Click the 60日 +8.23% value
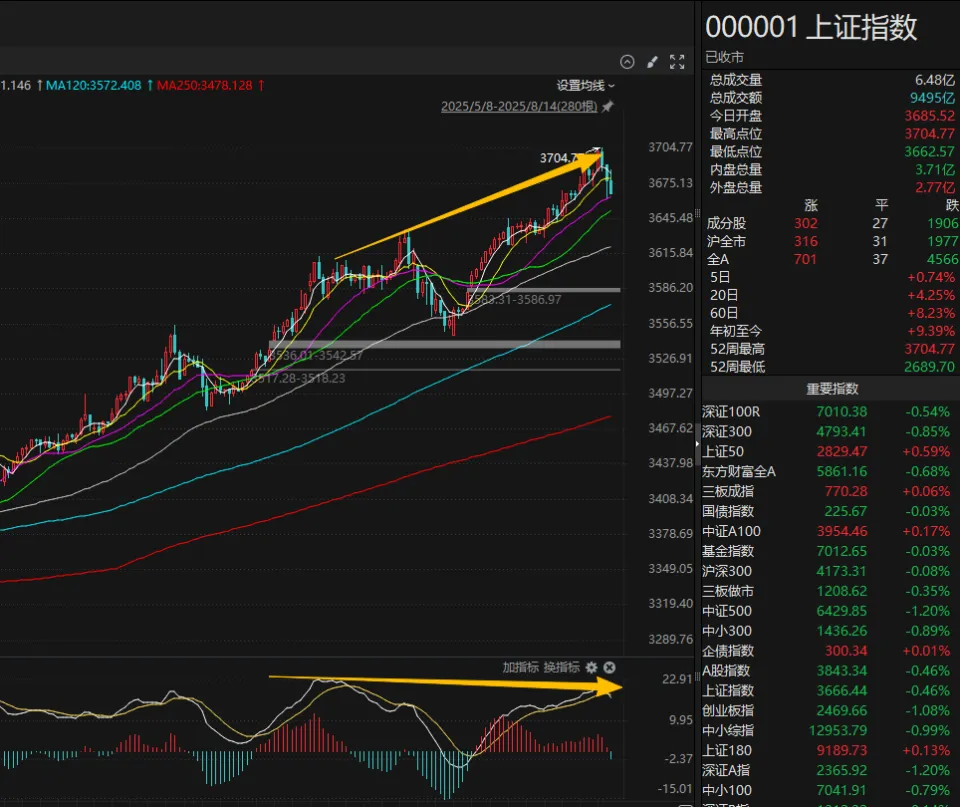Viewport: 960px width, 807px height. click(931, 313)
